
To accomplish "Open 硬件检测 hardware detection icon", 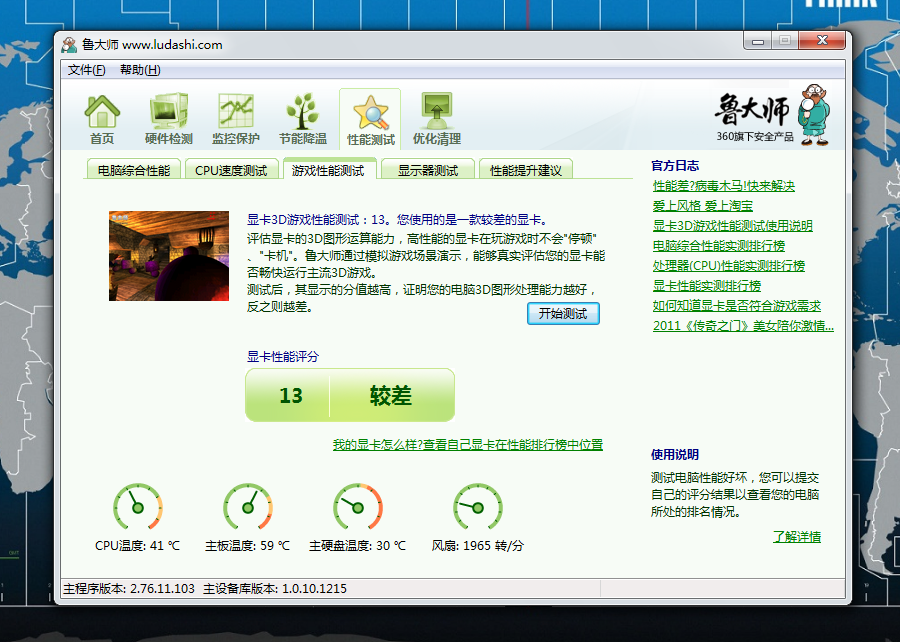I will [168, 119].
